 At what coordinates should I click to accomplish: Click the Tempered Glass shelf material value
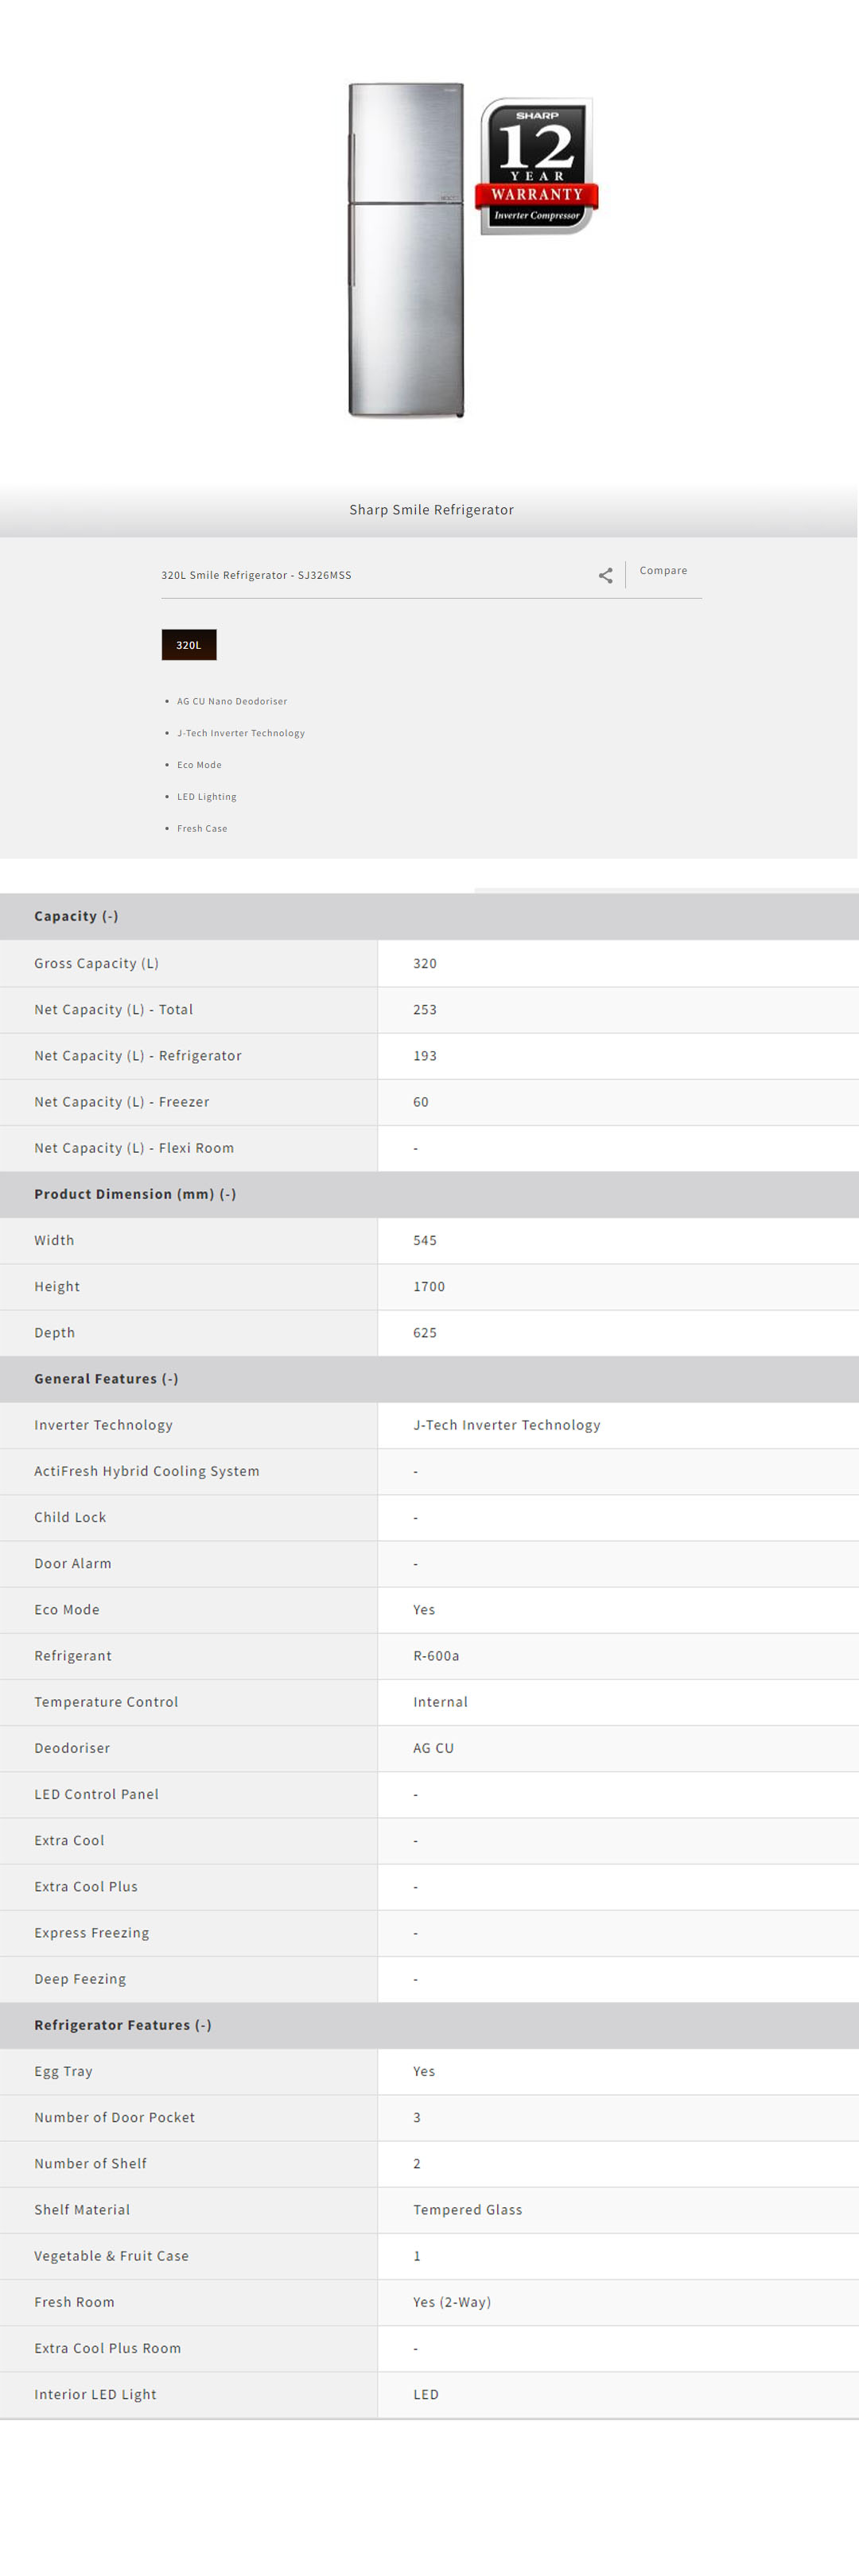[467, 2210]
